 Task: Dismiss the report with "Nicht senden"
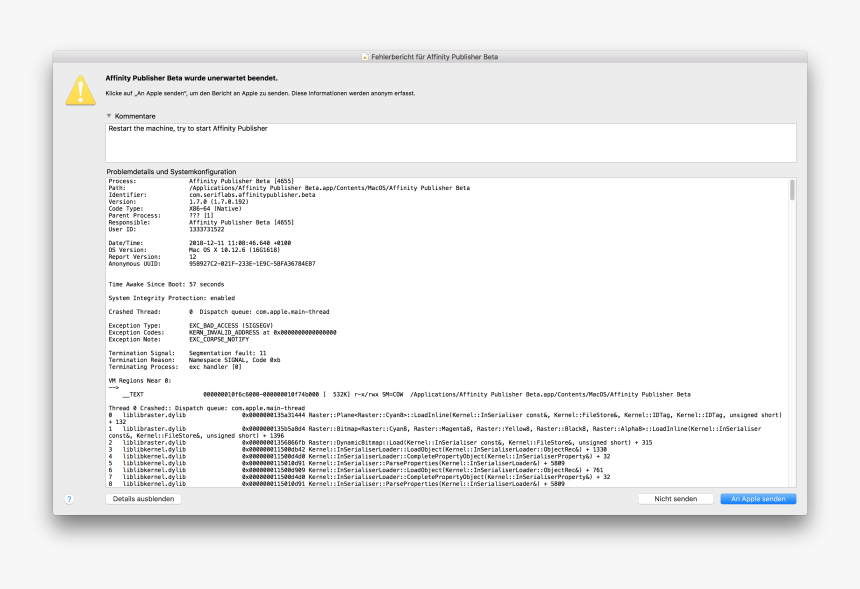tap(675, 498)
